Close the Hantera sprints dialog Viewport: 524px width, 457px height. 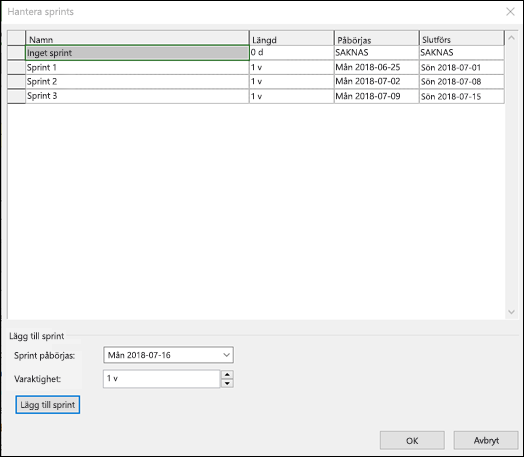(x=510, y=12)
